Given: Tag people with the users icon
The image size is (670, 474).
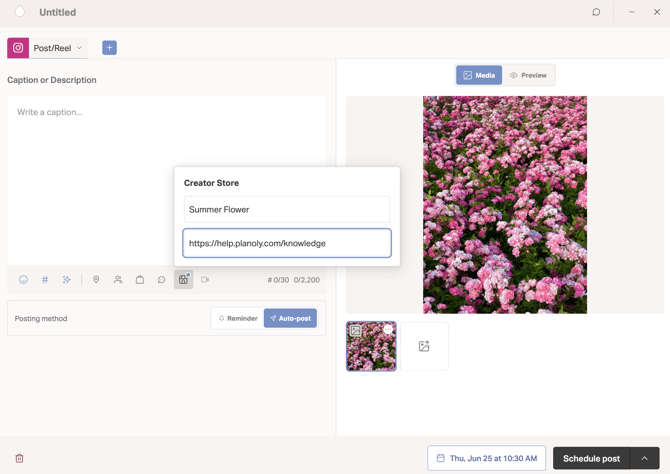Looking at the screenshot, I should (x=118, y=280).
